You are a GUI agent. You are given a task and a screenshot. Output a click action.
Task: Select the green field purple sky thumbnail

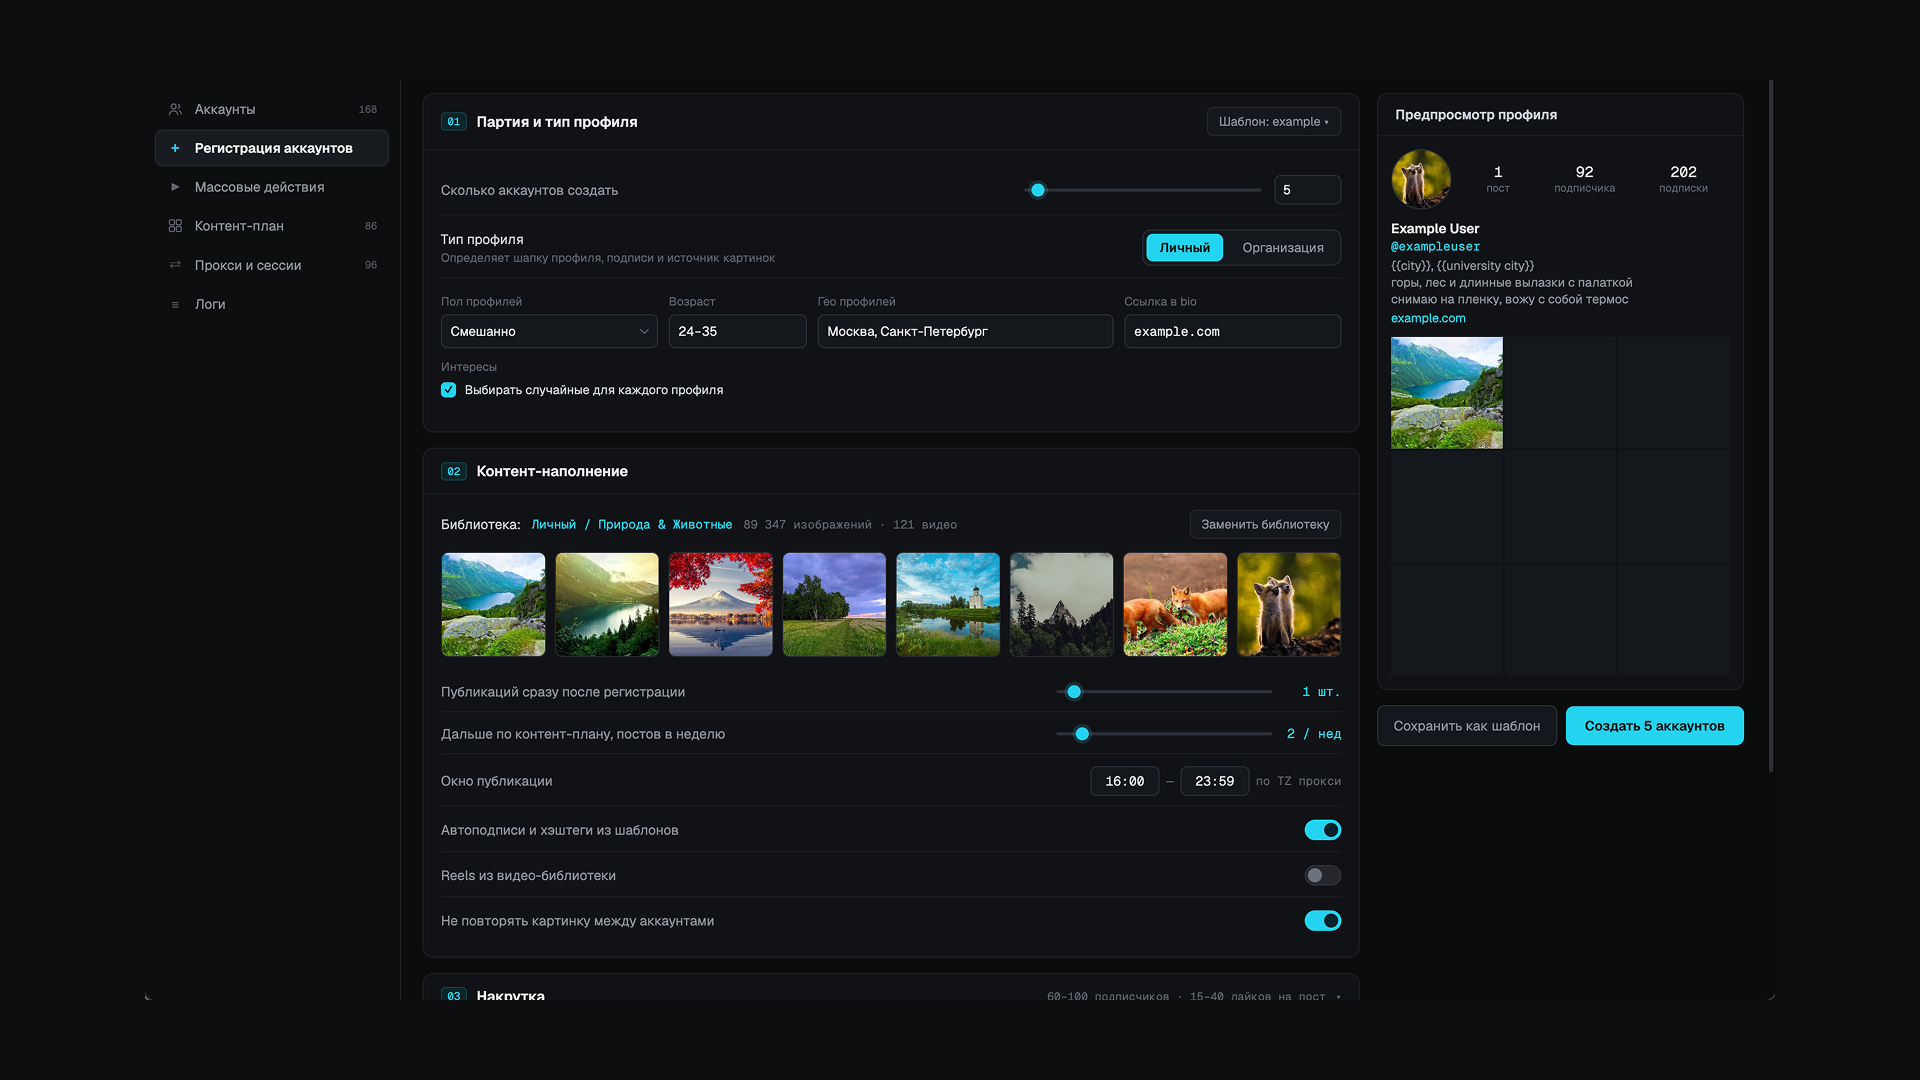(834, 604)
